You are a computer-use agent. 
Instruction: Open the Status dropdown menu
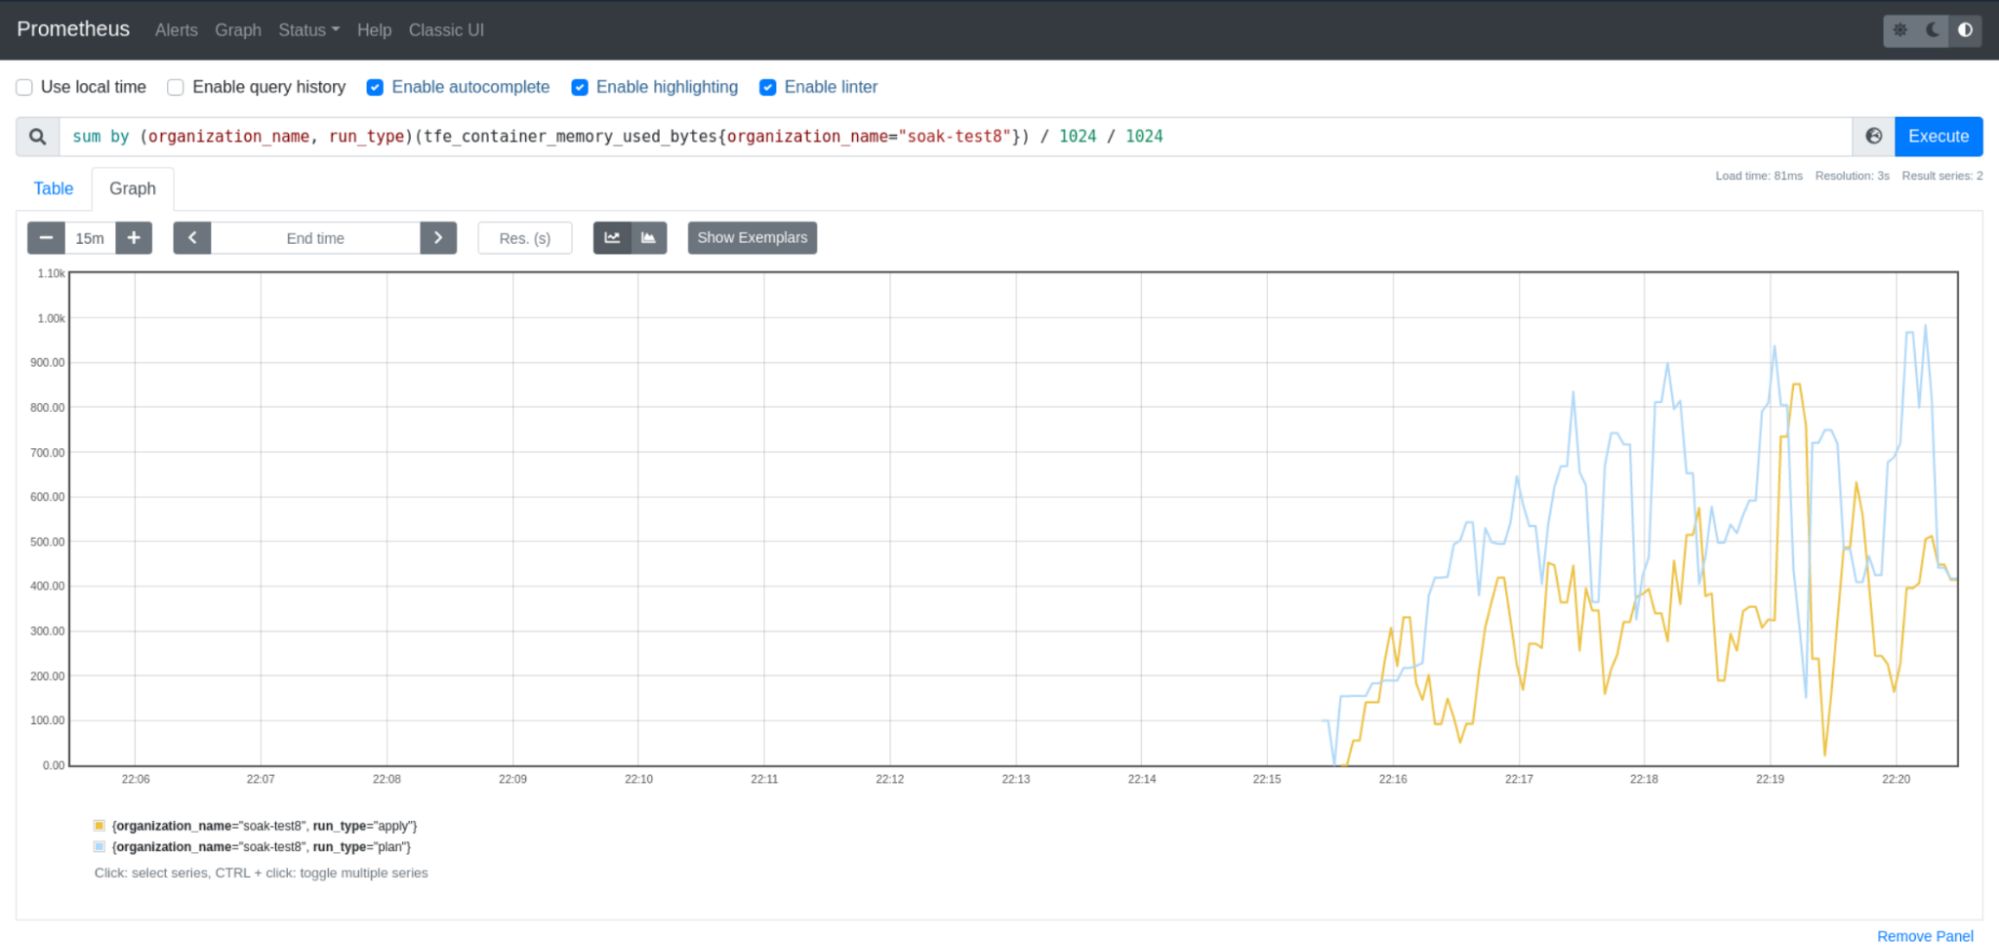(308, 30)
